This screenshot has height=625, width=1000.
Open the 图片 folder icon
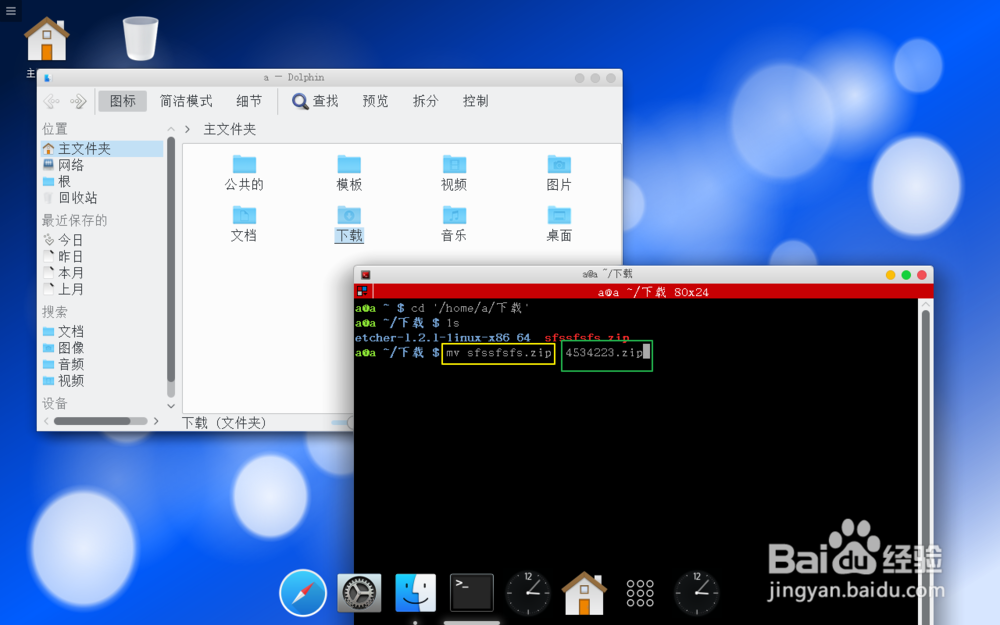(558, 164)
